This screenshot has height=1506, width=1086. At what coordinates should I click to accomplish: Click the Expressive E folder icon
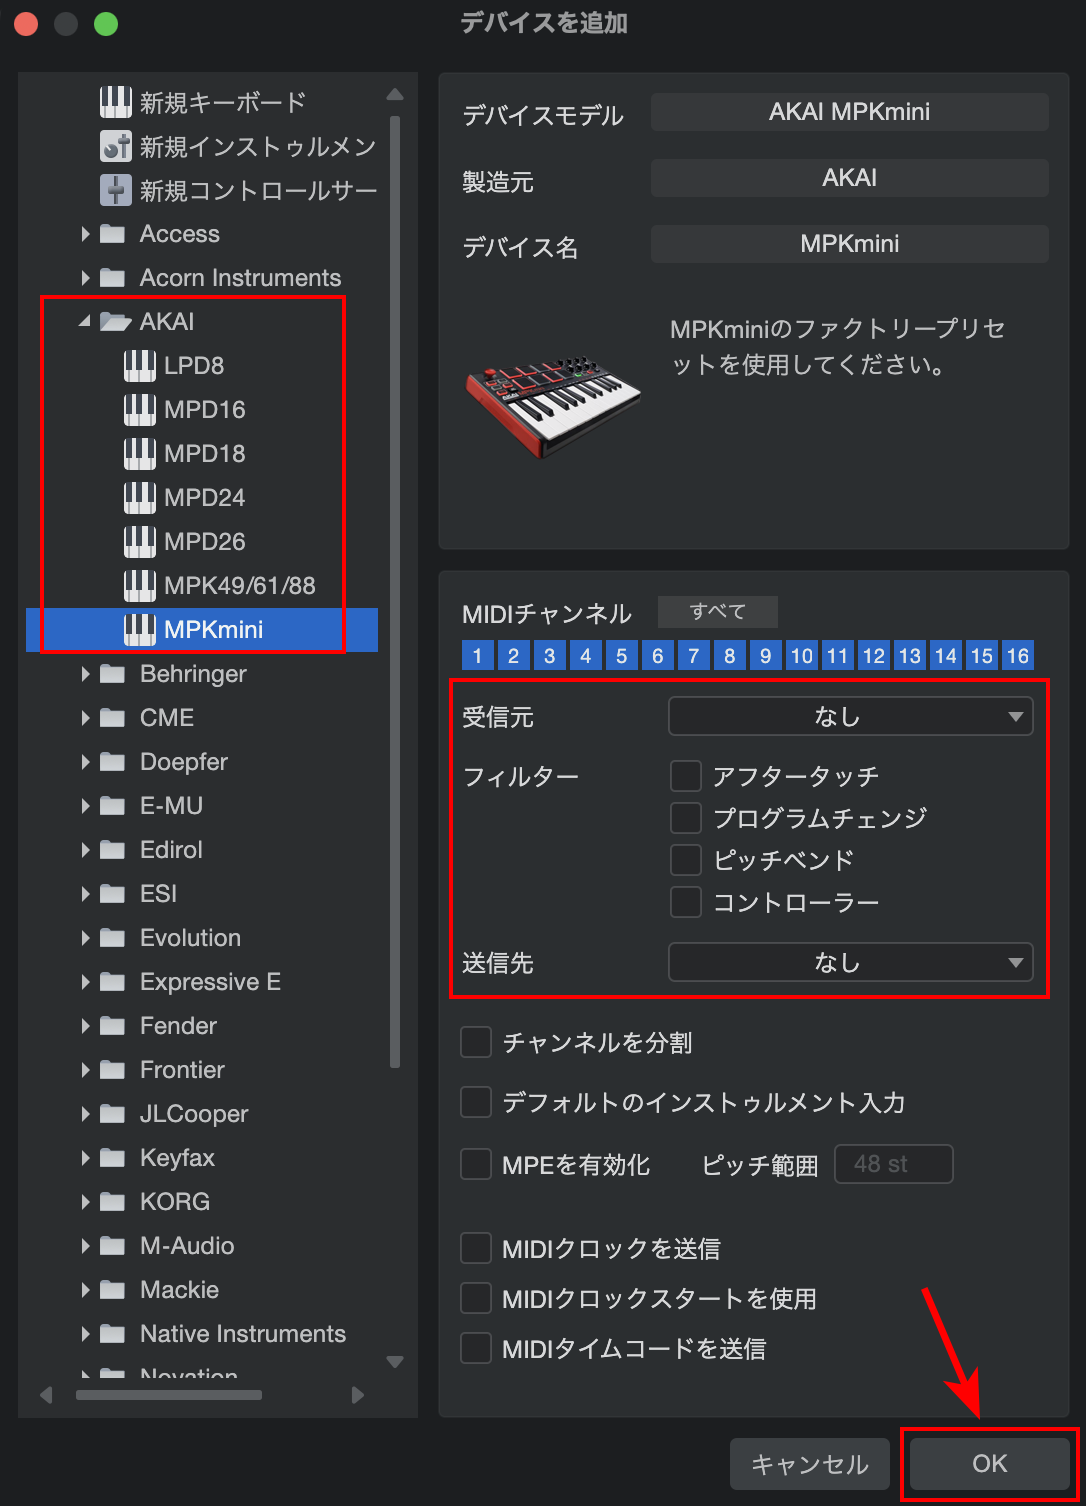[113, 982]
